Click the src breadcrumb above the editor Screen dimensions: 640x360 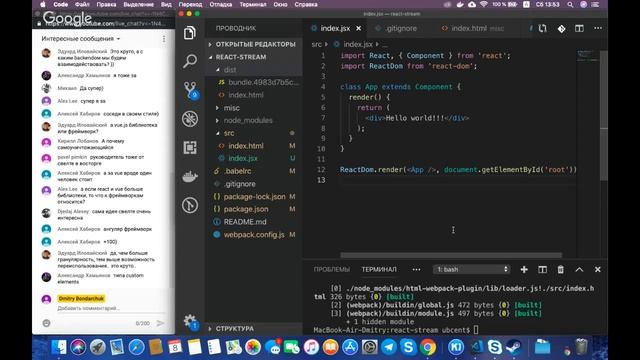(x=316, y=44)
